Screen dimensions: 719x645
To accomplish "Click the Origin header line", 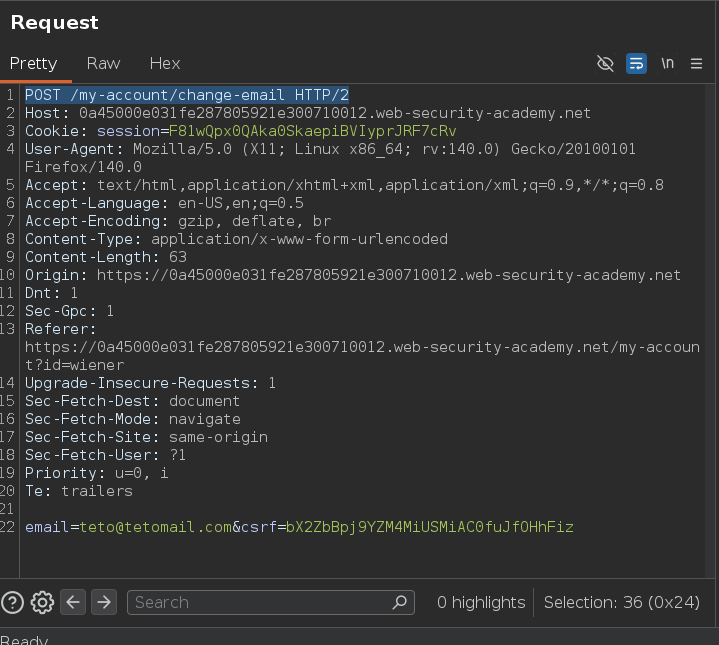I will click(x=353, y=275).
